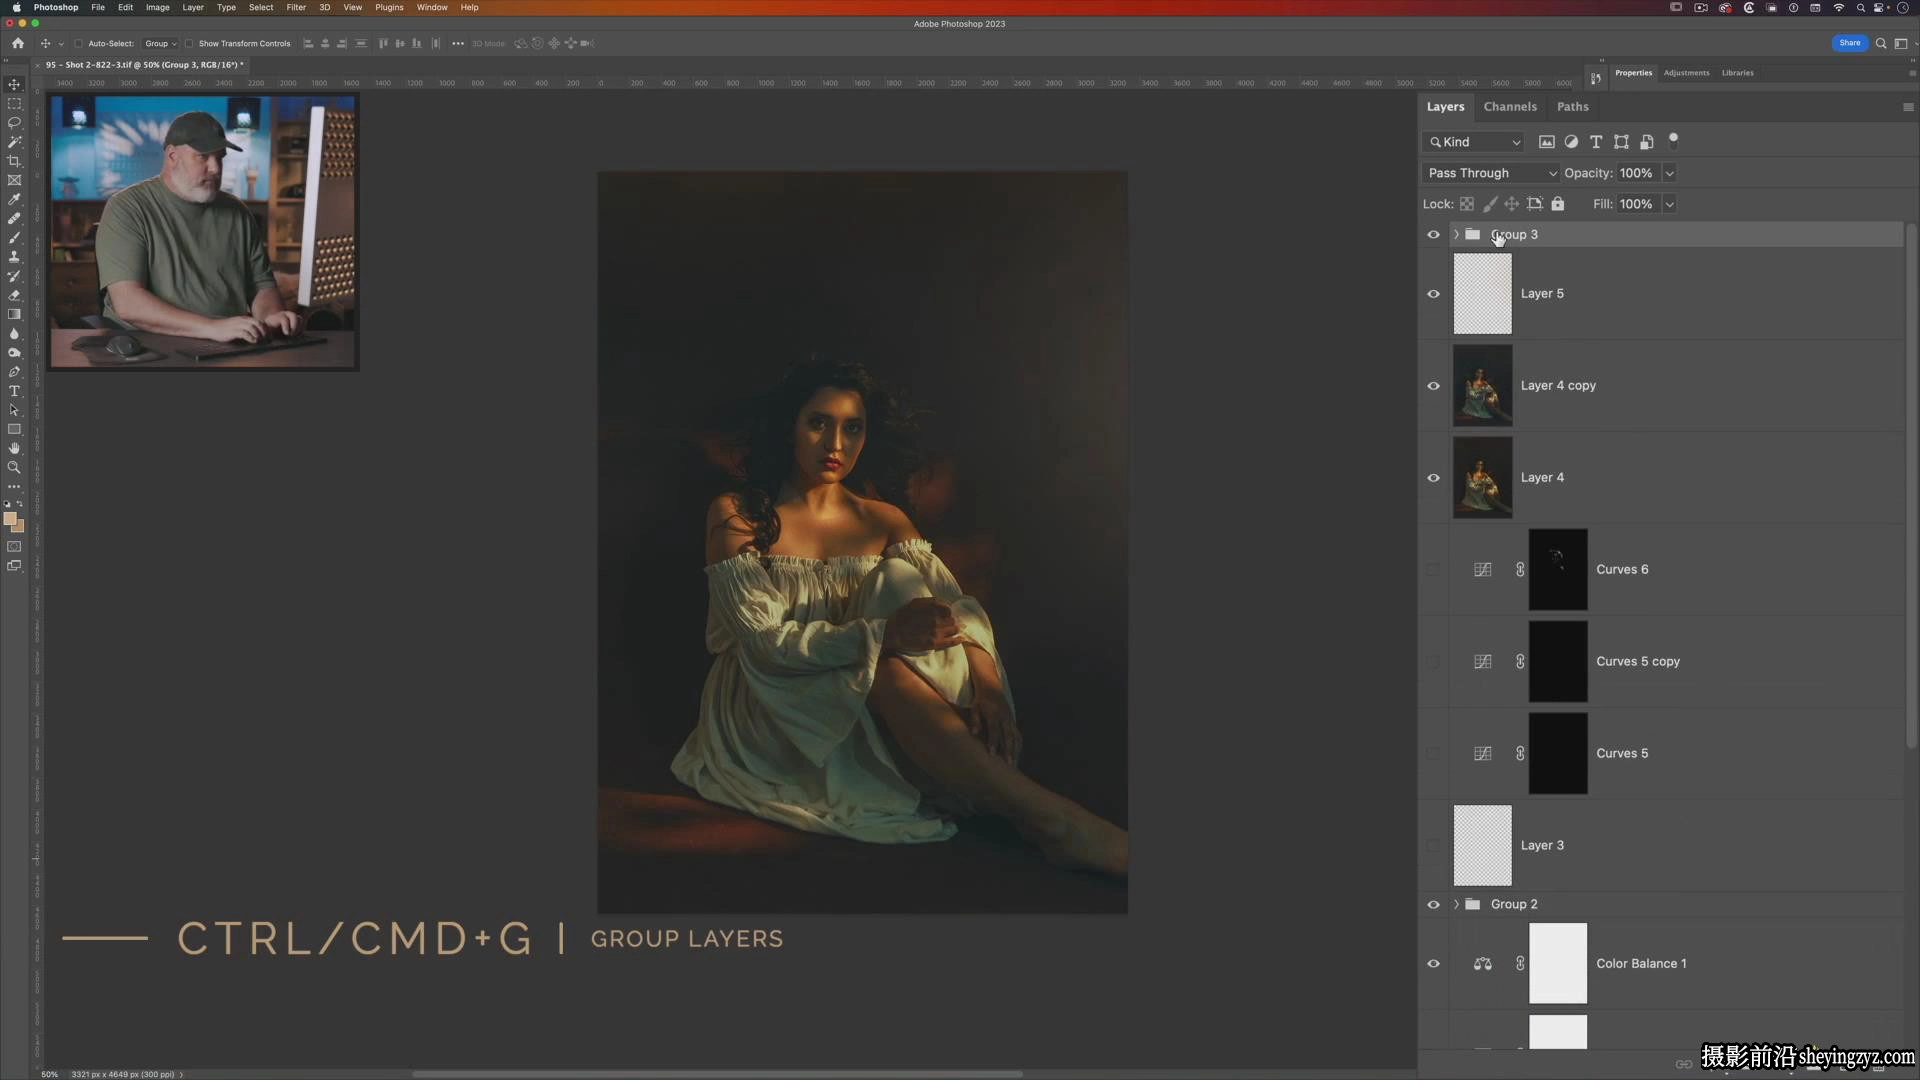
Task: Hide the Layer 4 copy layer
Action: point(1433,386)
